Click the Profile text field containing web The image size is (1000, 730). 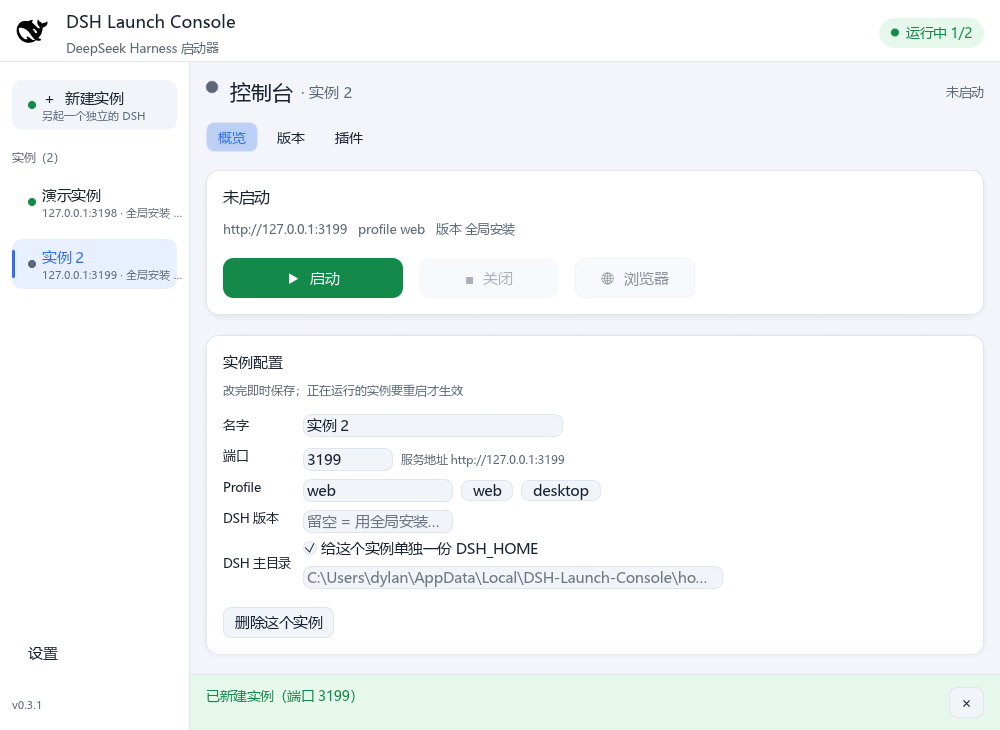(x=378, y=490)
